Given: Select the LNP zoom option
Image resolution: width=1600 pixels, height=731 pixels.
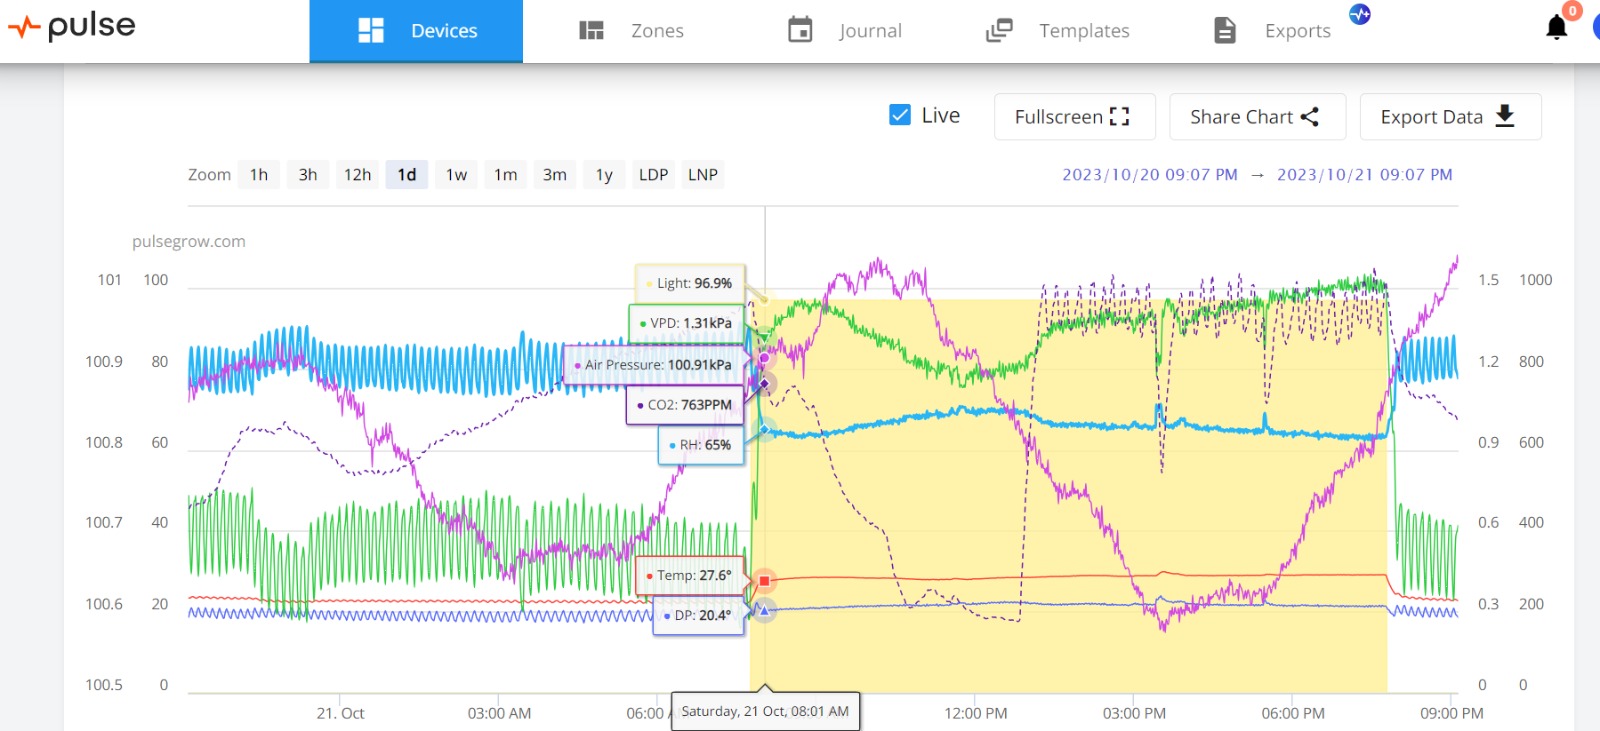Looking at the screenshot, I should (703, 175).
